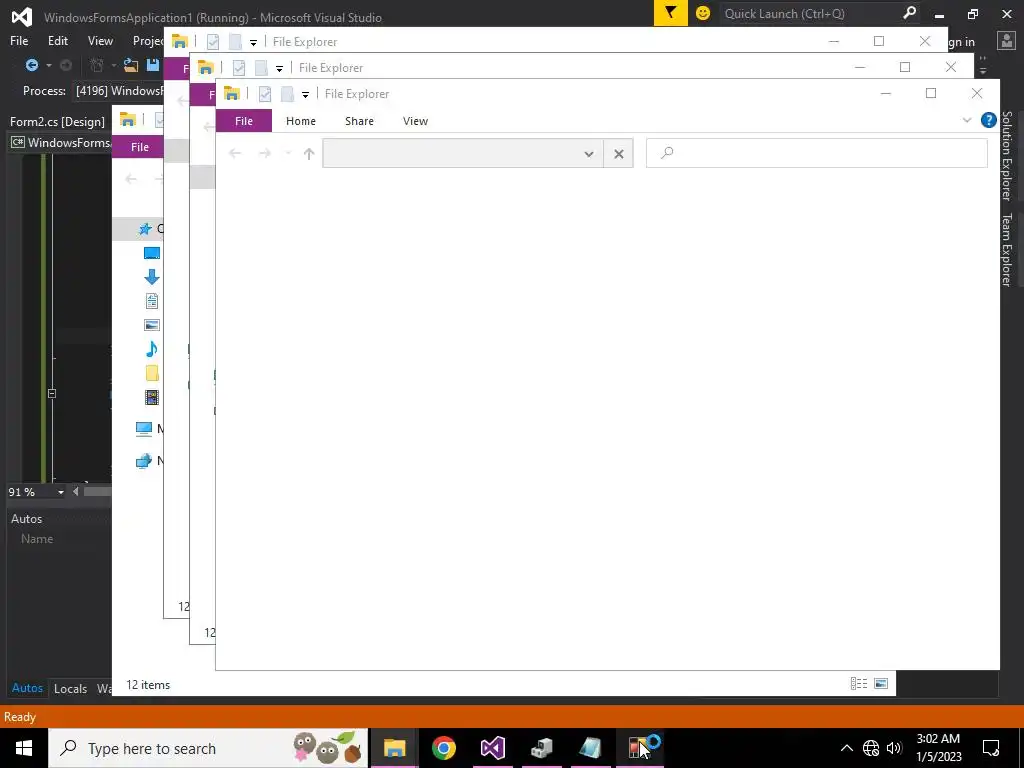Open Visual Studio View menu
The image size is (1024, 768).
point(100,40)
